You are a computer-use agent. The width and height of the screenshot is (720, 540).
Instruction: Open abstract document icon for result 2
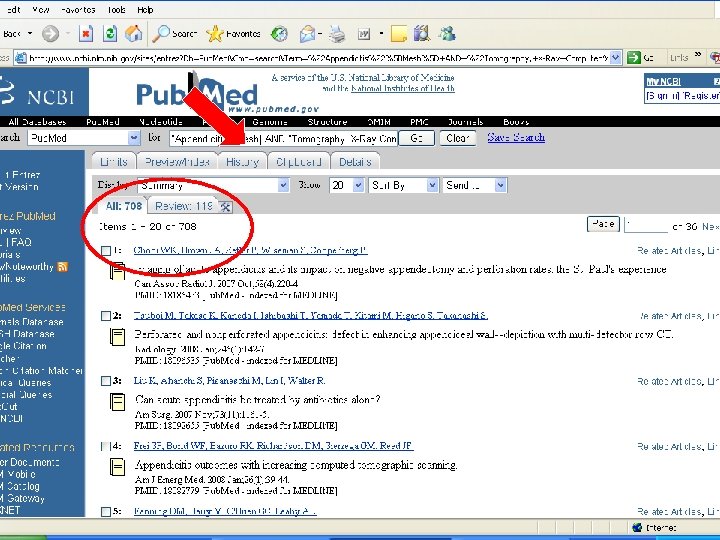117,337
